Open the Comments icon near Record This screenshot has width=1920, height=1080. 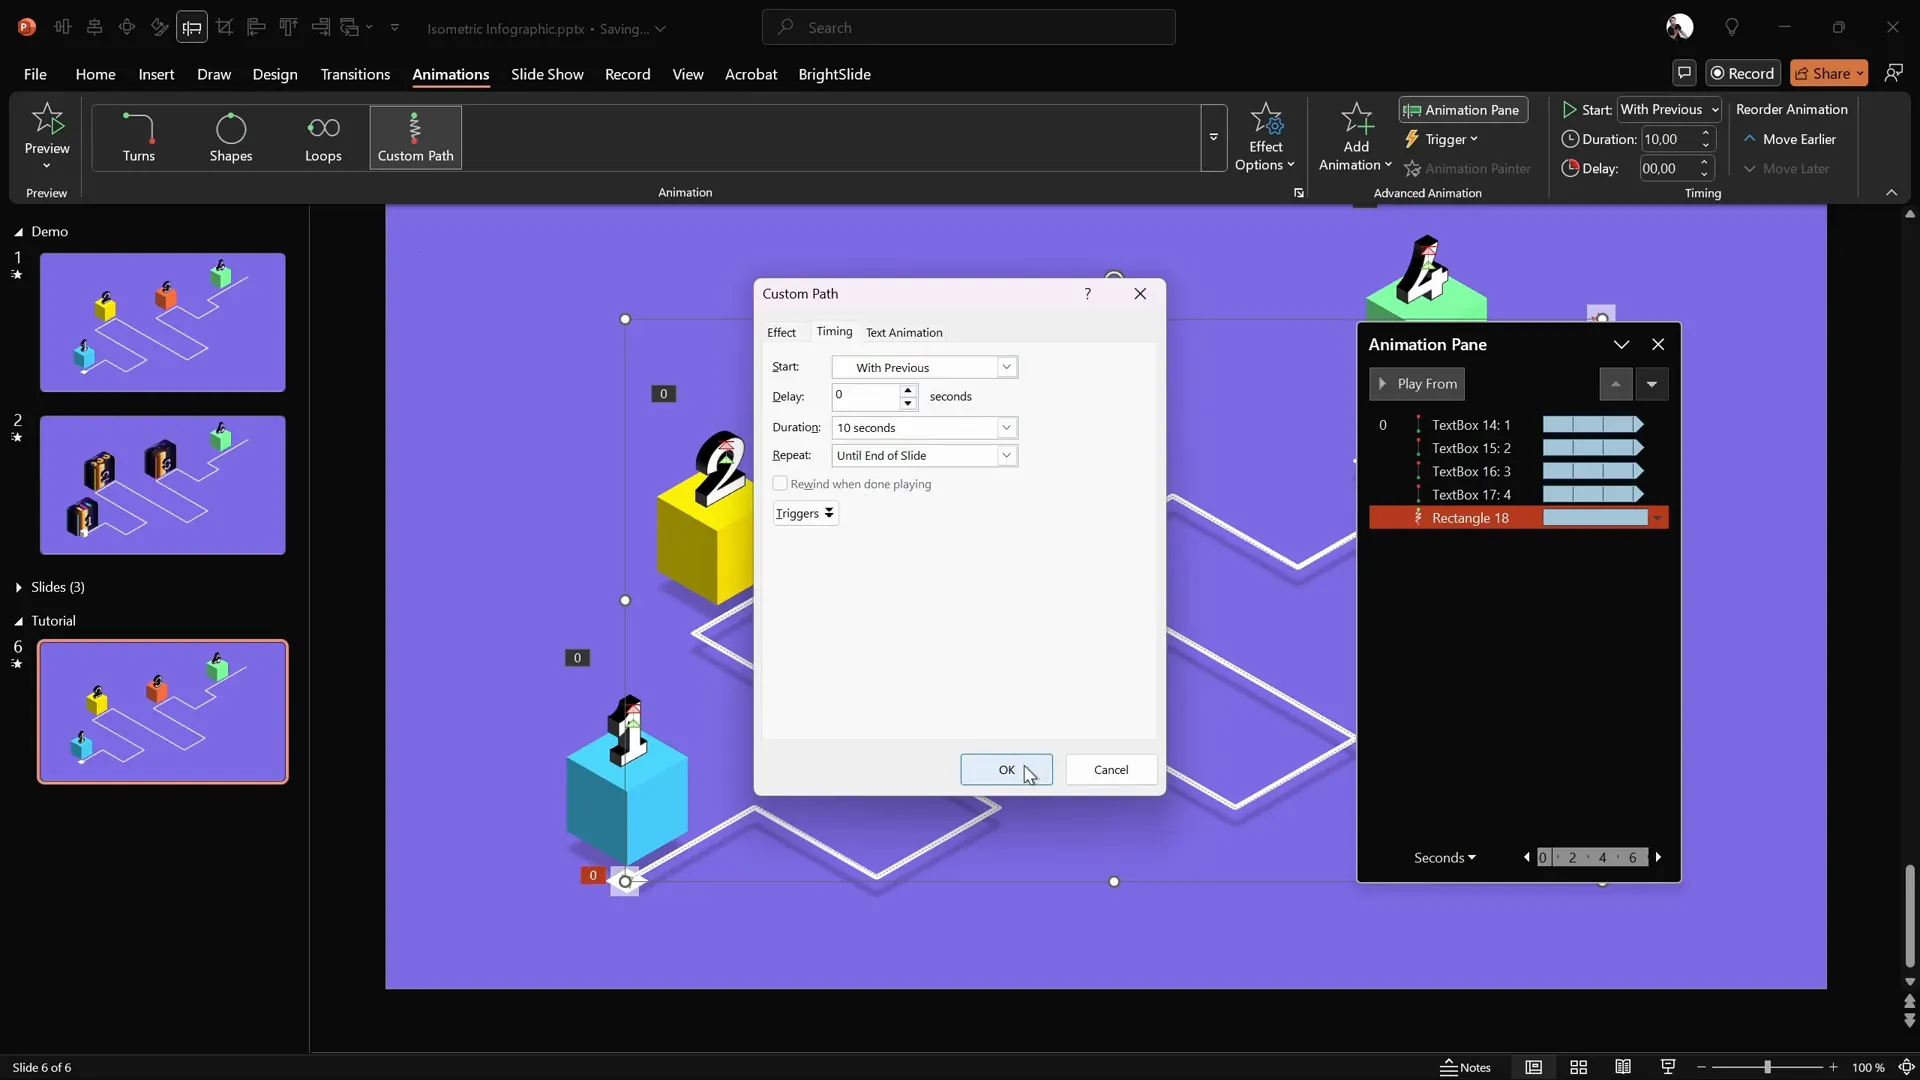[1684, 73]
